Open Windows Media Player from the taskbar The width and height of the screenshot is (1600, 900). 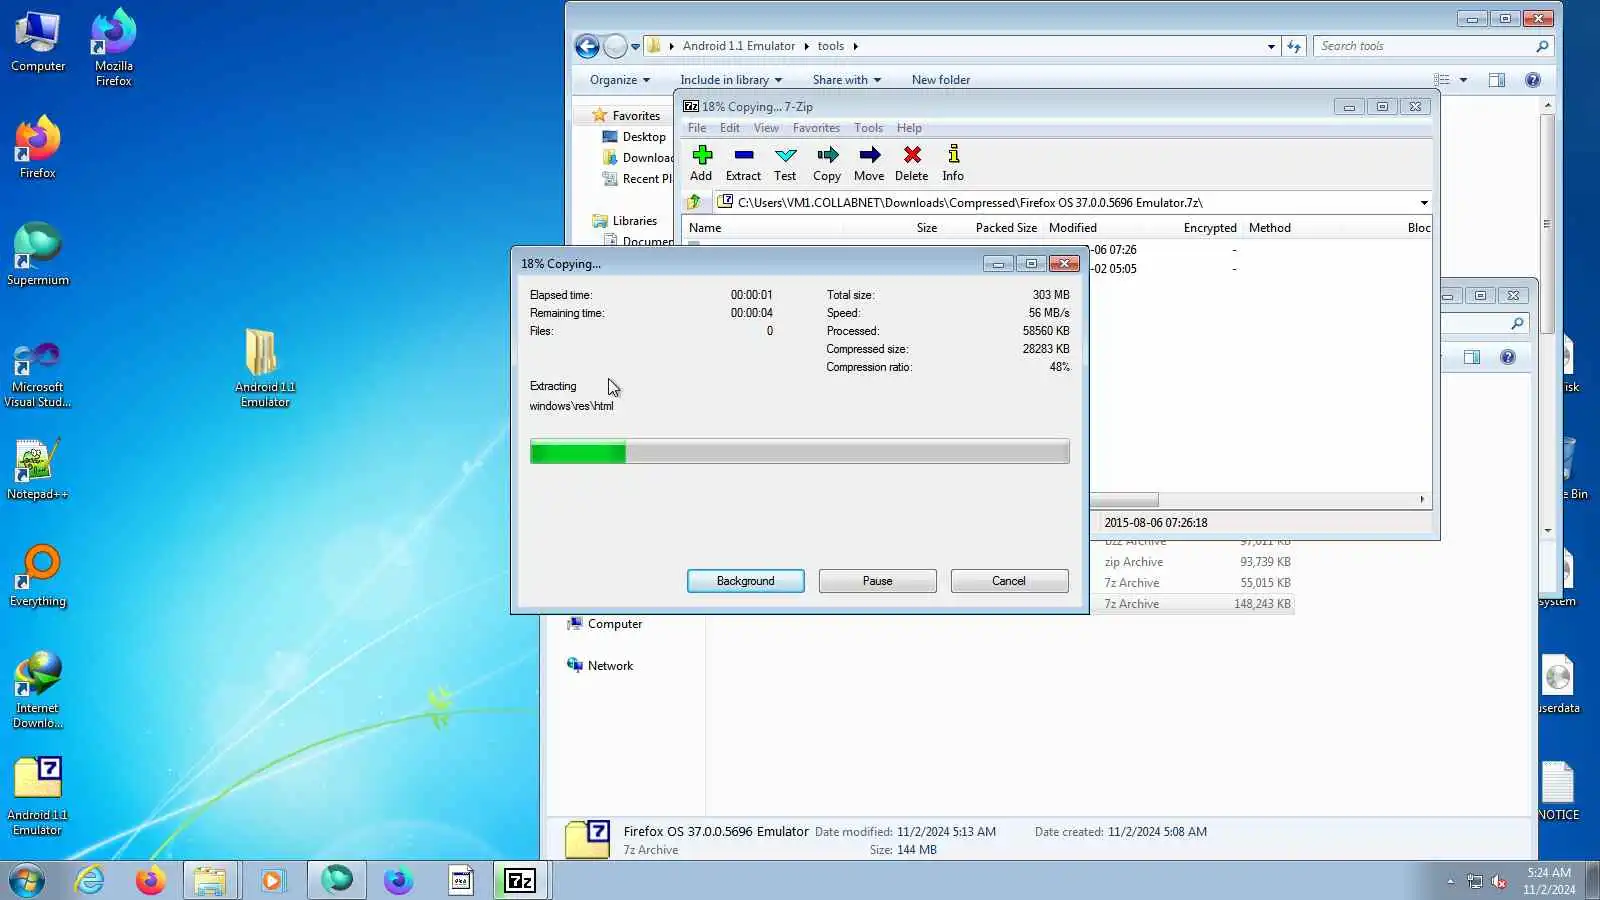click(x=272, y=881)
